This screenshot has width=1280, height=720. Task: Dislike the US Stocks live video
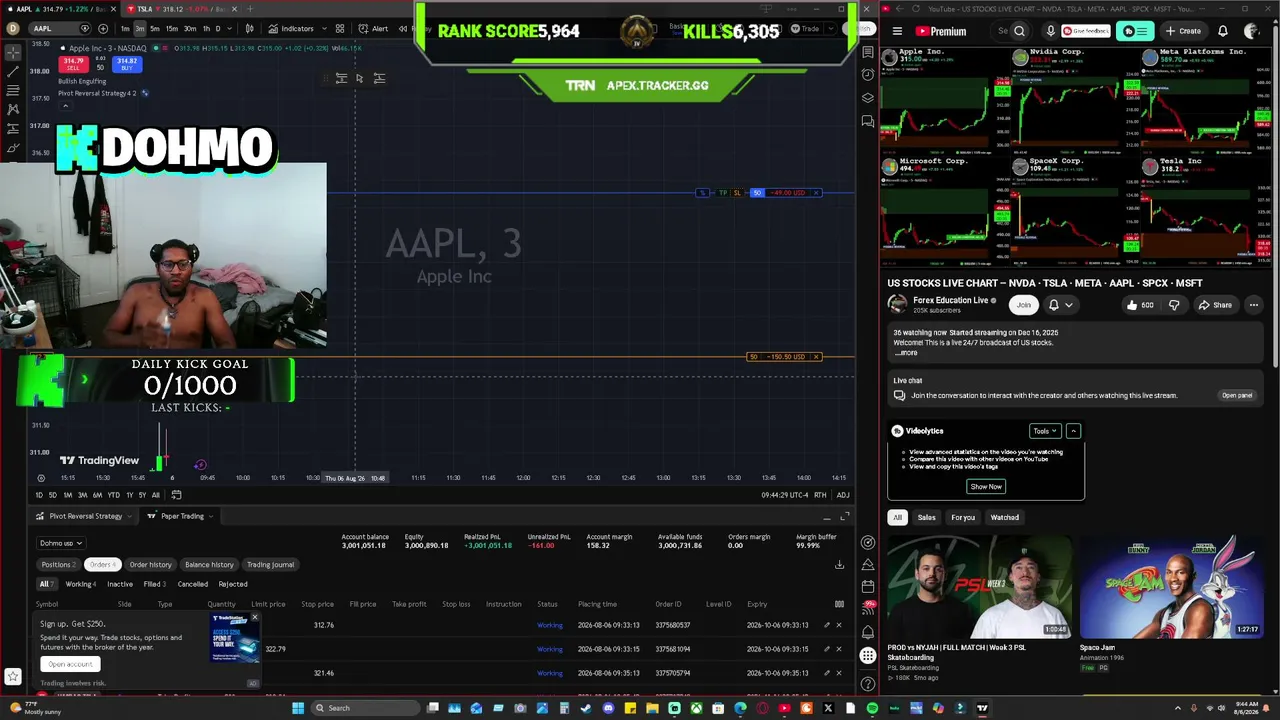[x=1174, y=305]
